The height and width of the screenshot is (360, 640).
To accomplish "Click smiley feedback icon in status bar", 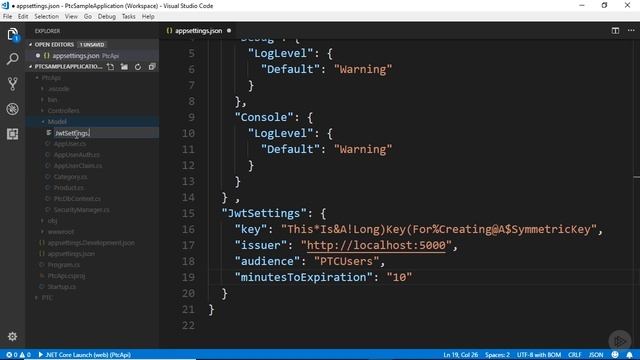I will [615, 355].
